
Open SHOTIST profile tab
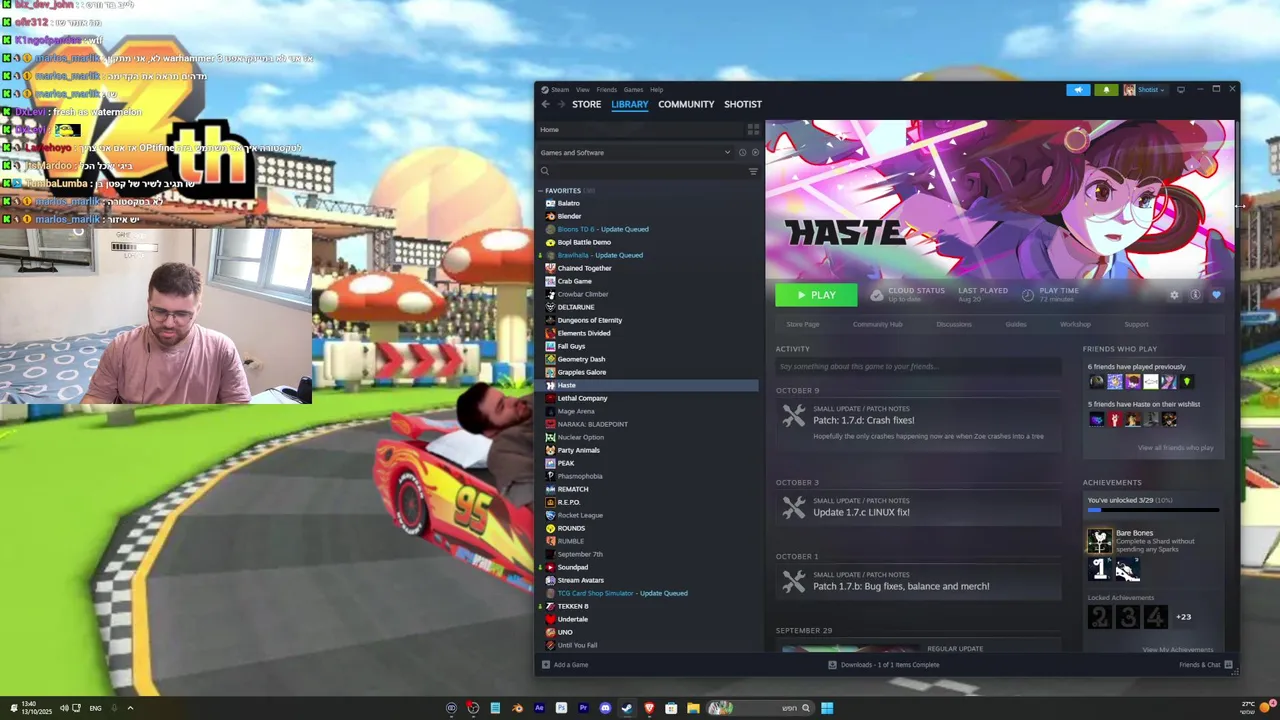(x=743, y=104)
